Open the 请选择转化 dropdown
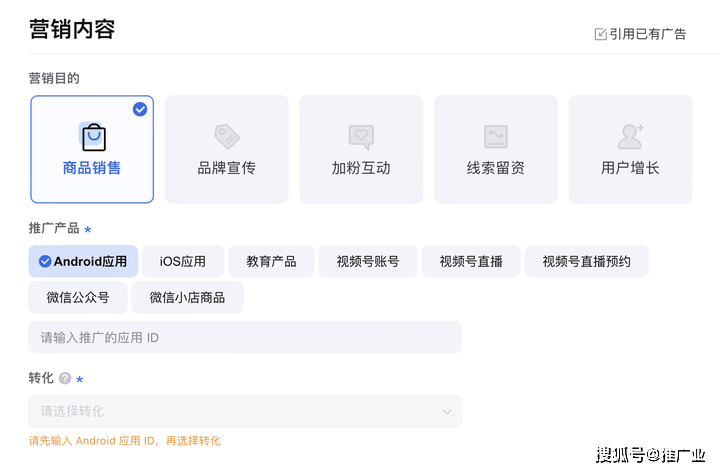 245,411
